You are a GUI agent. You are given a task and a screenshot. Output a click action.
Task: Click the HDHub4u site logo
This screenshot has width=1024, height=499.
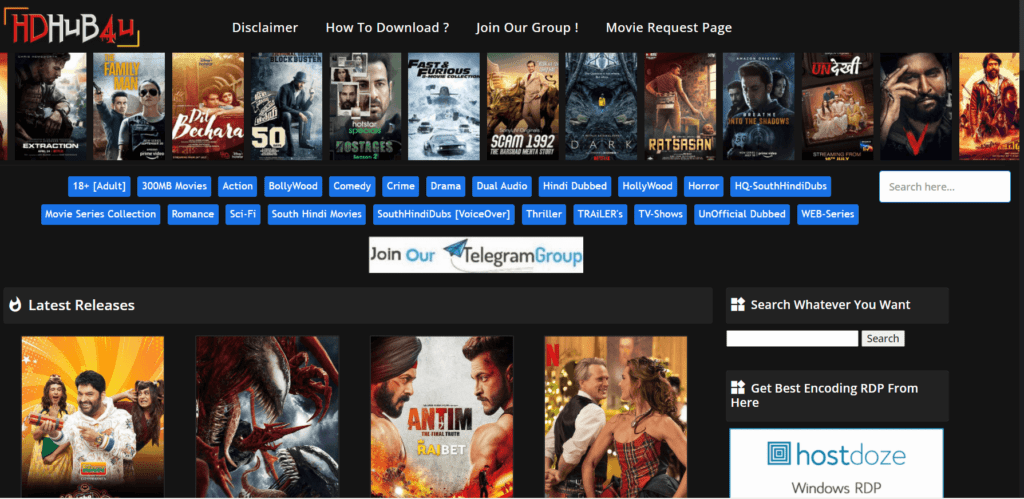click(72, 27)
